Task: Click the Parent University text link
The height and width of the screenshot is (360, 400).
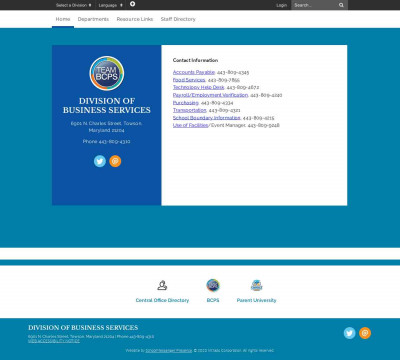Action: (256, 300)
